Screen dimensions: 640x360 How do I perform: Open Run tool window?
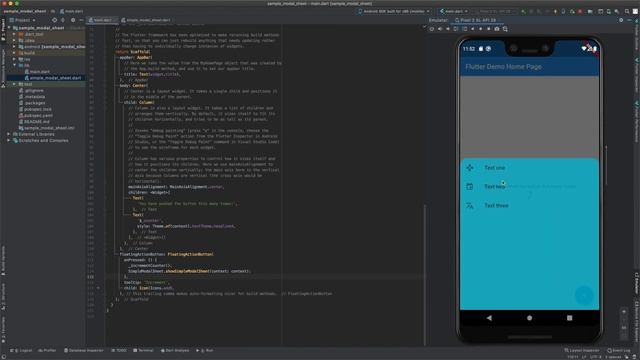205,350
